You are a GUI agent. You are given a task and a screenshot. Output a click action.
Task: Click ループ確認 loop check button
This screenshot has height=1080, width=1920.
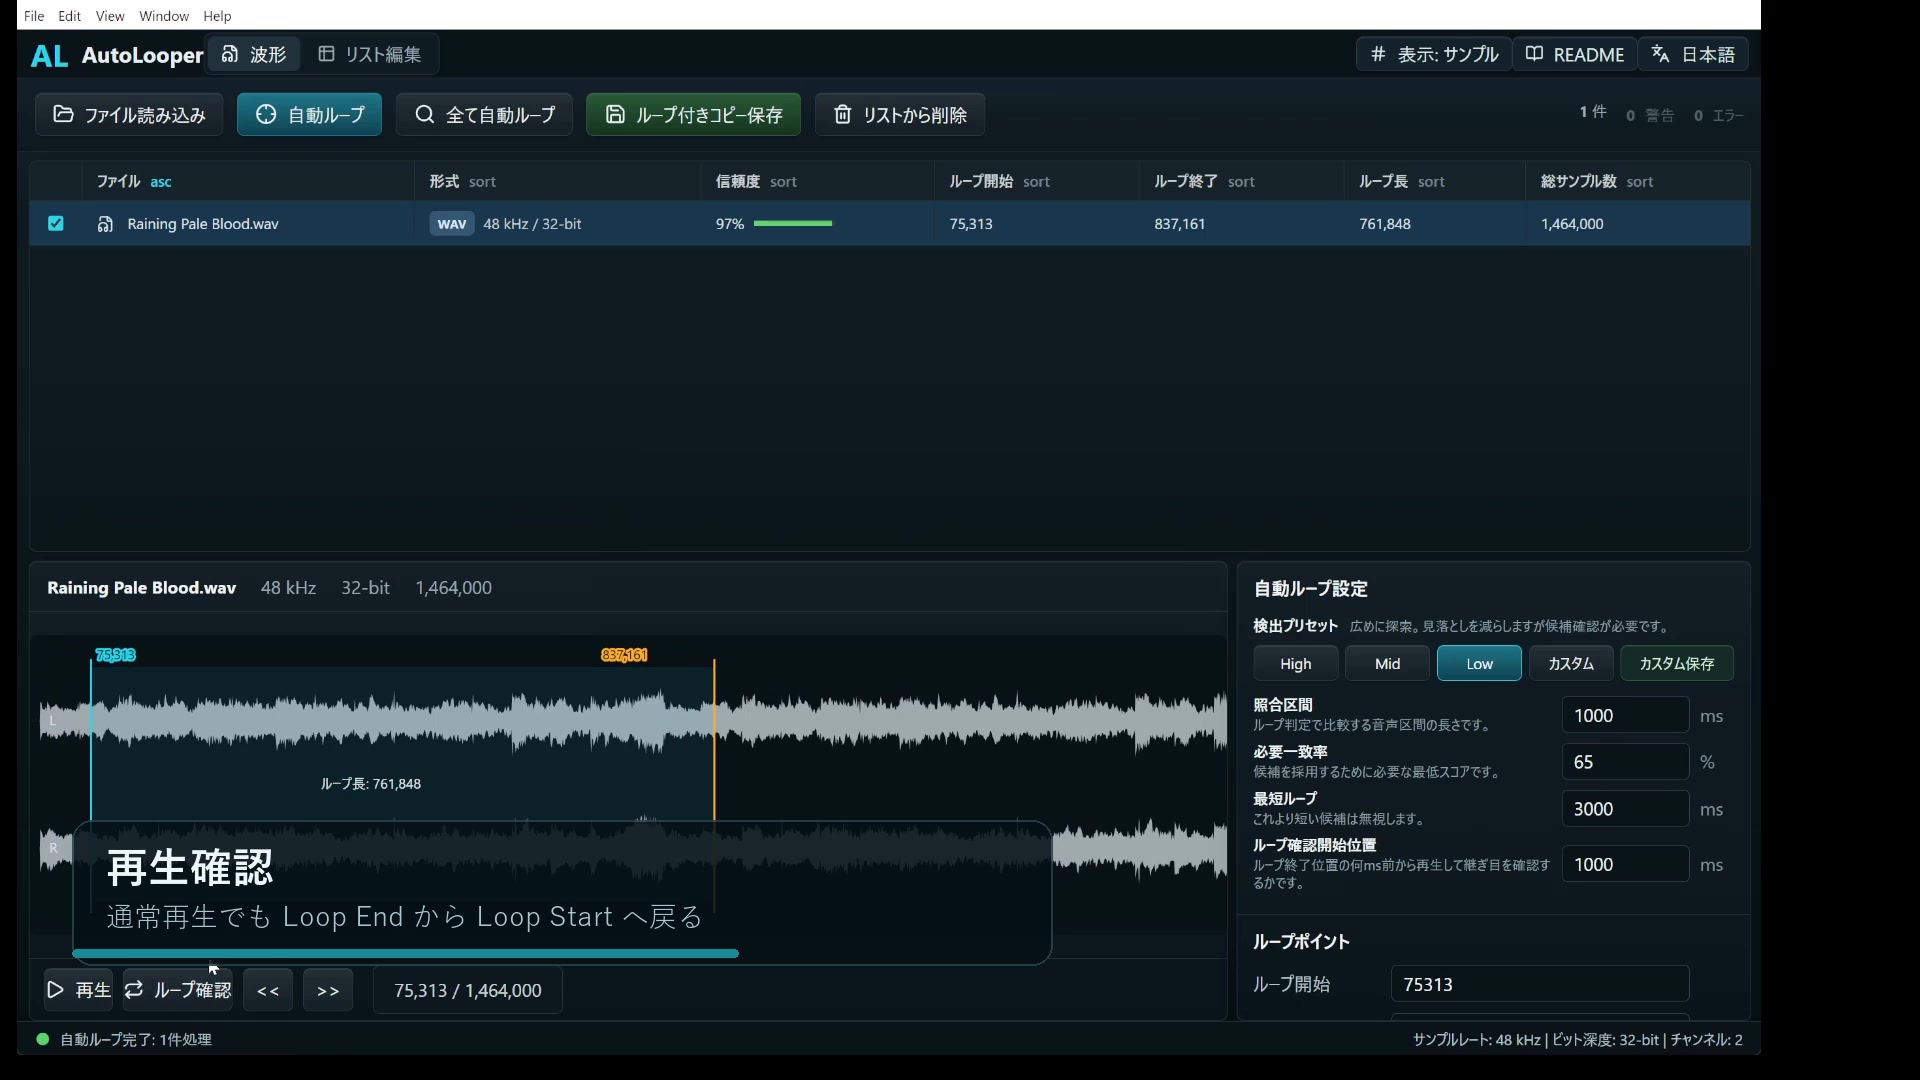pos(178,990)
